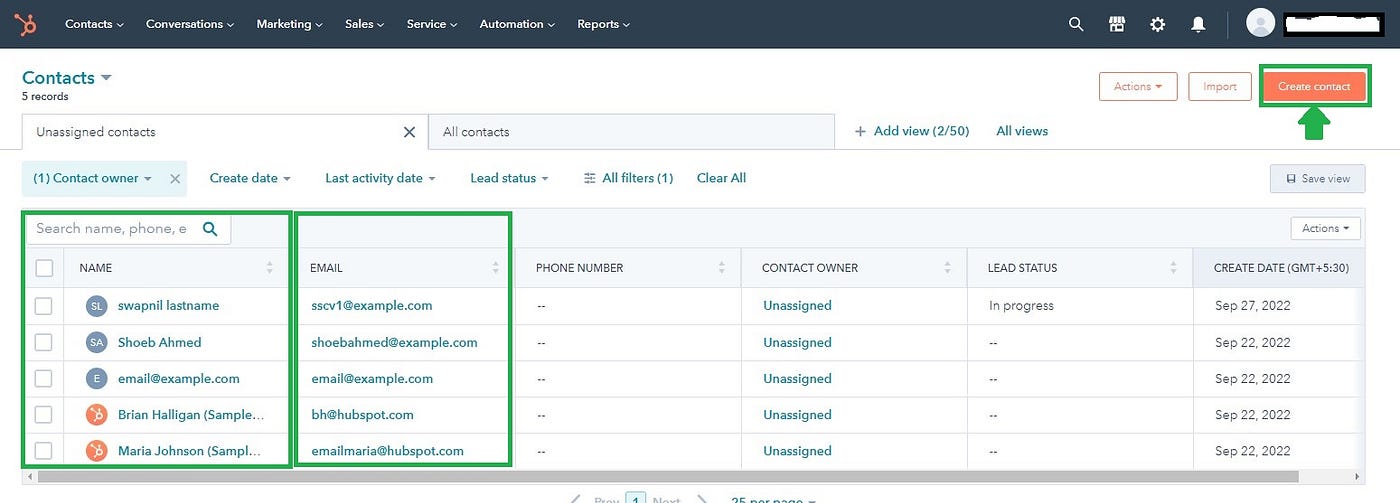
Task: Sort by PHONE NUMBER column arrows
Action: [722, 268]
